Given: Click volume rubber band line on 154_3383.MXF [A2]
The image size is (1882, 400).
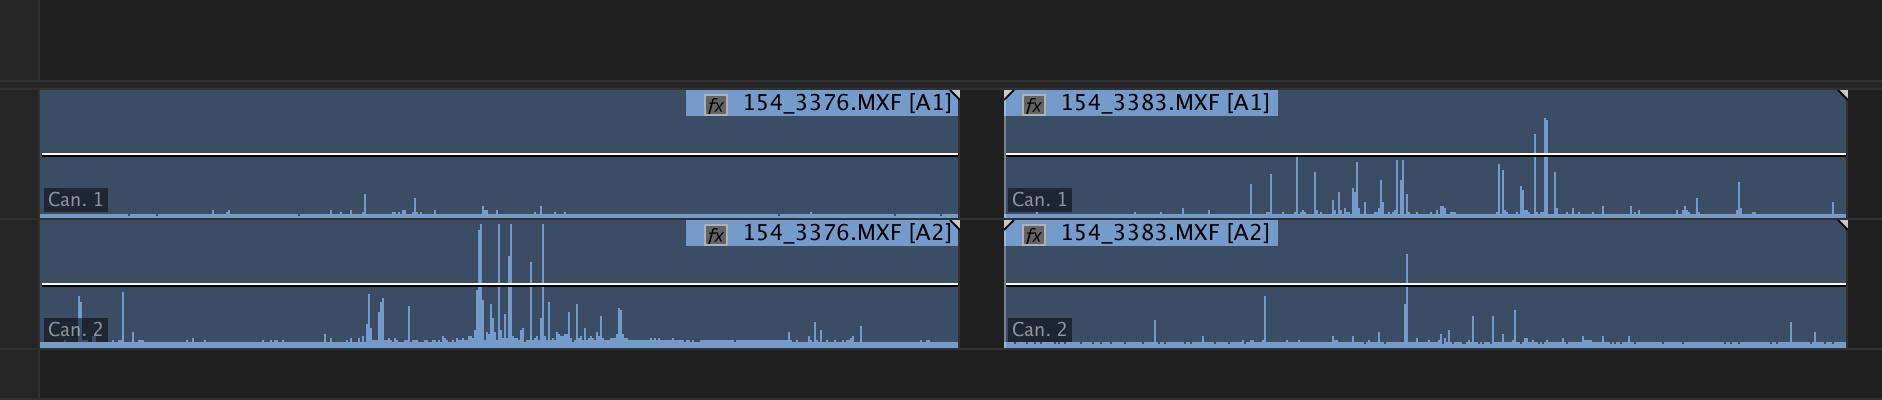Looking at the screenshot, I should click(1600, 285).
